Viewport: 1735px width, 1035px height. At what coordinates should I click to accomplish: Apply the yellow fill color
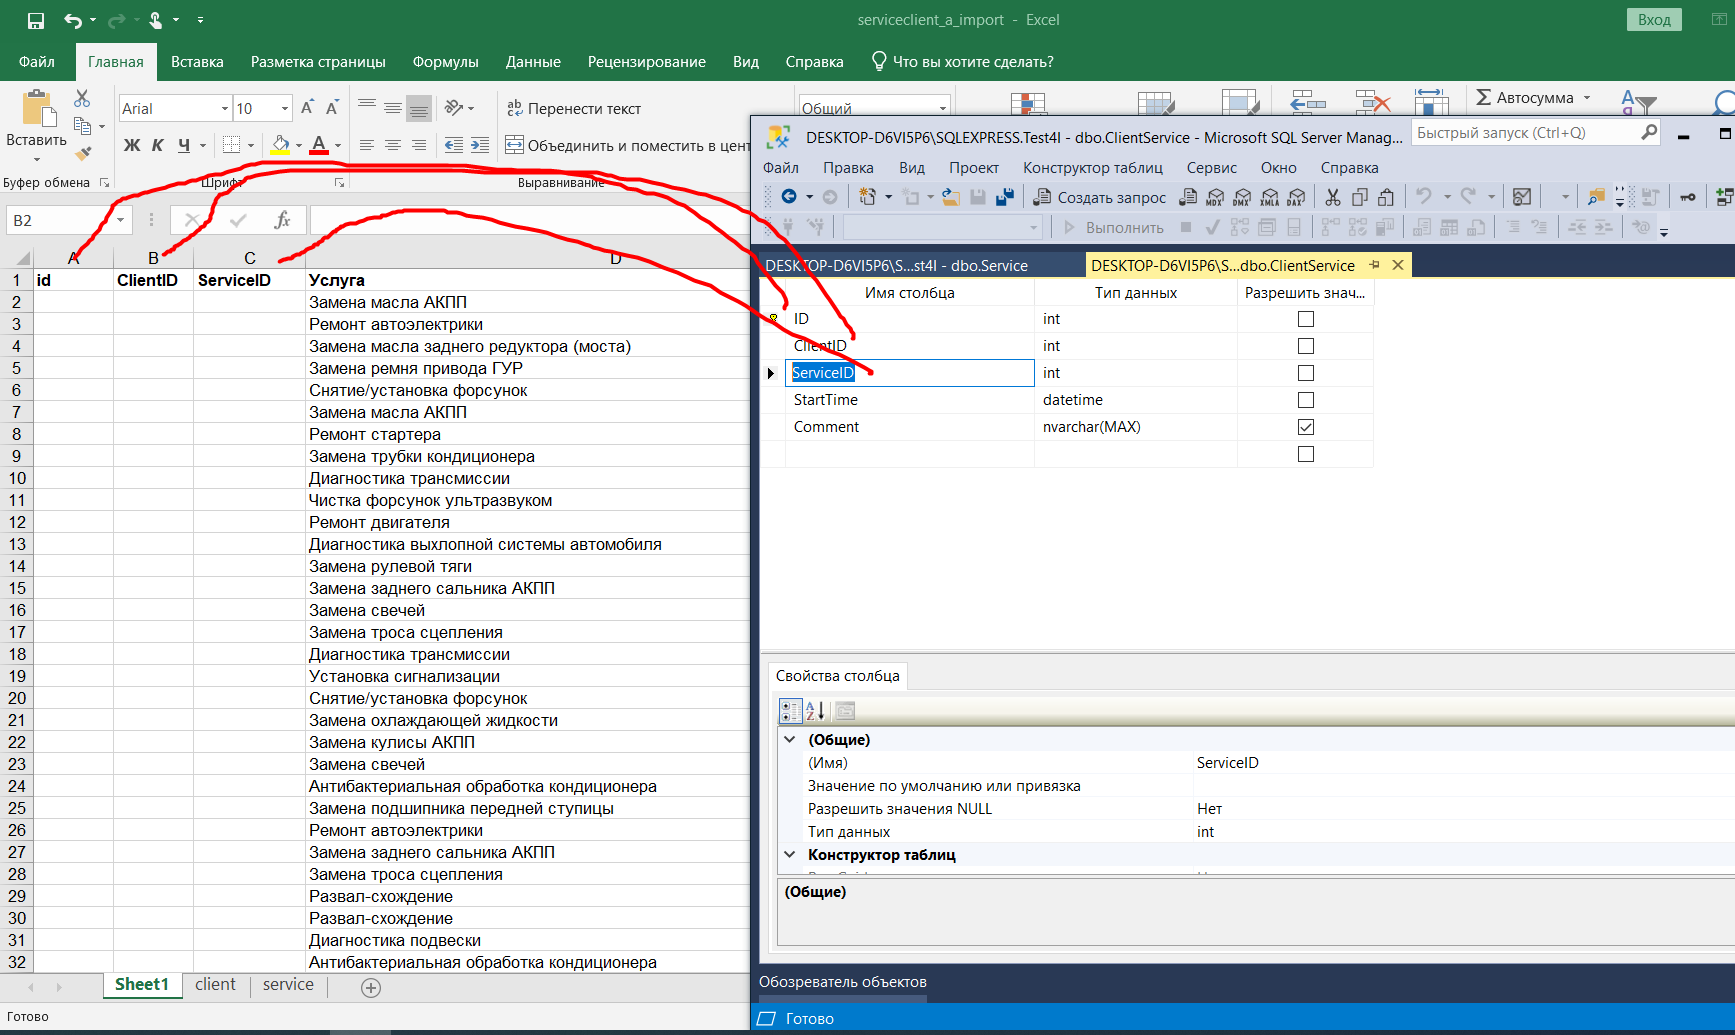click(x=280, y=146)
